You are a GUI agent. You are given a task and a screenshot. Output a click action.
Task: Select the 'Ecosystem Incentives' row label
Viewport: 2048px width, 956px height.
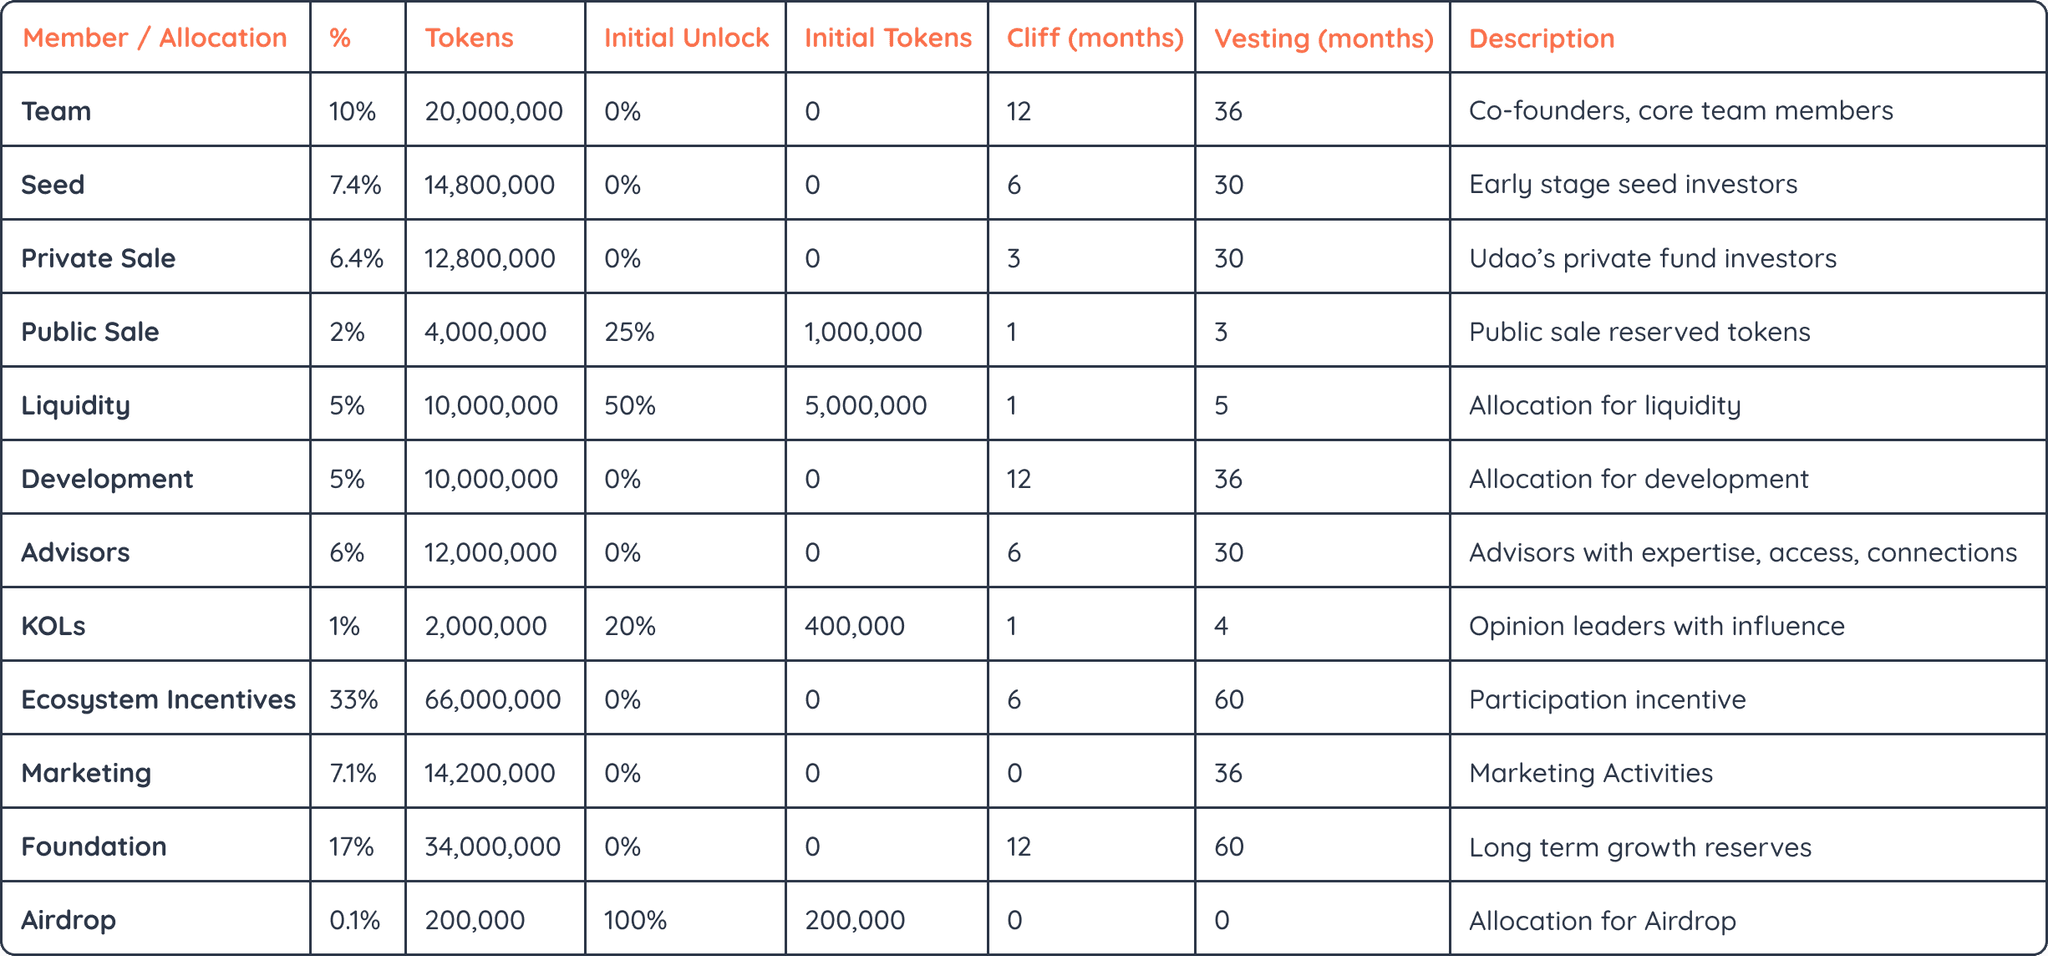tap(158, 699)
